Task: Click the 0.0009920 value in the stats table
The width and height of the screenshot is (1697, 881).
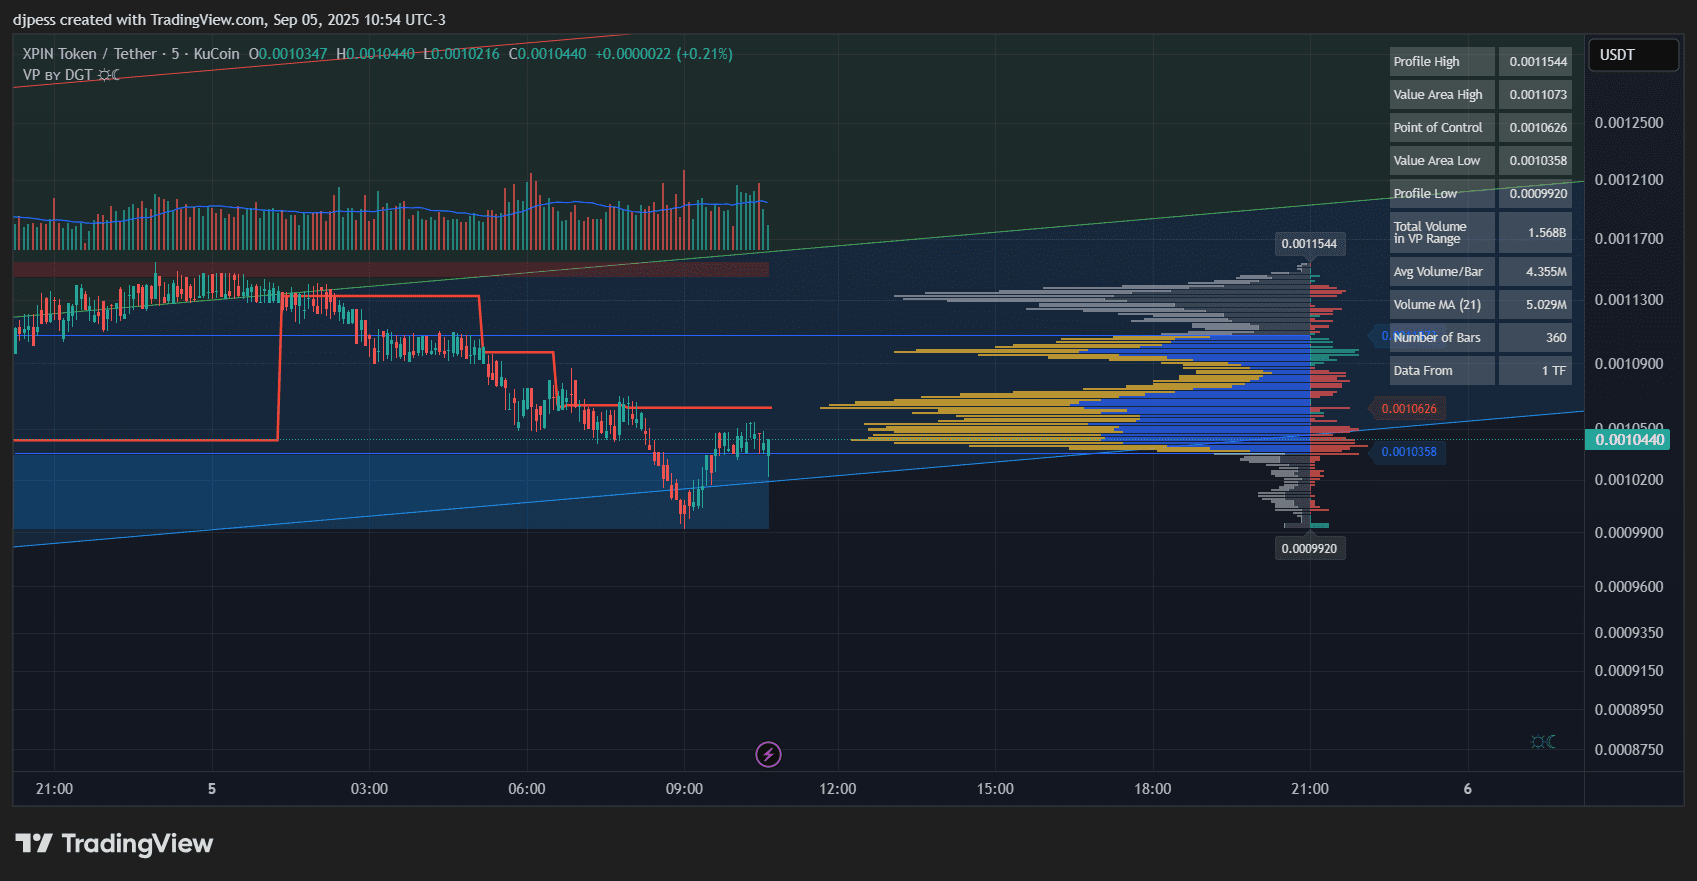Action: [1535, 193]
